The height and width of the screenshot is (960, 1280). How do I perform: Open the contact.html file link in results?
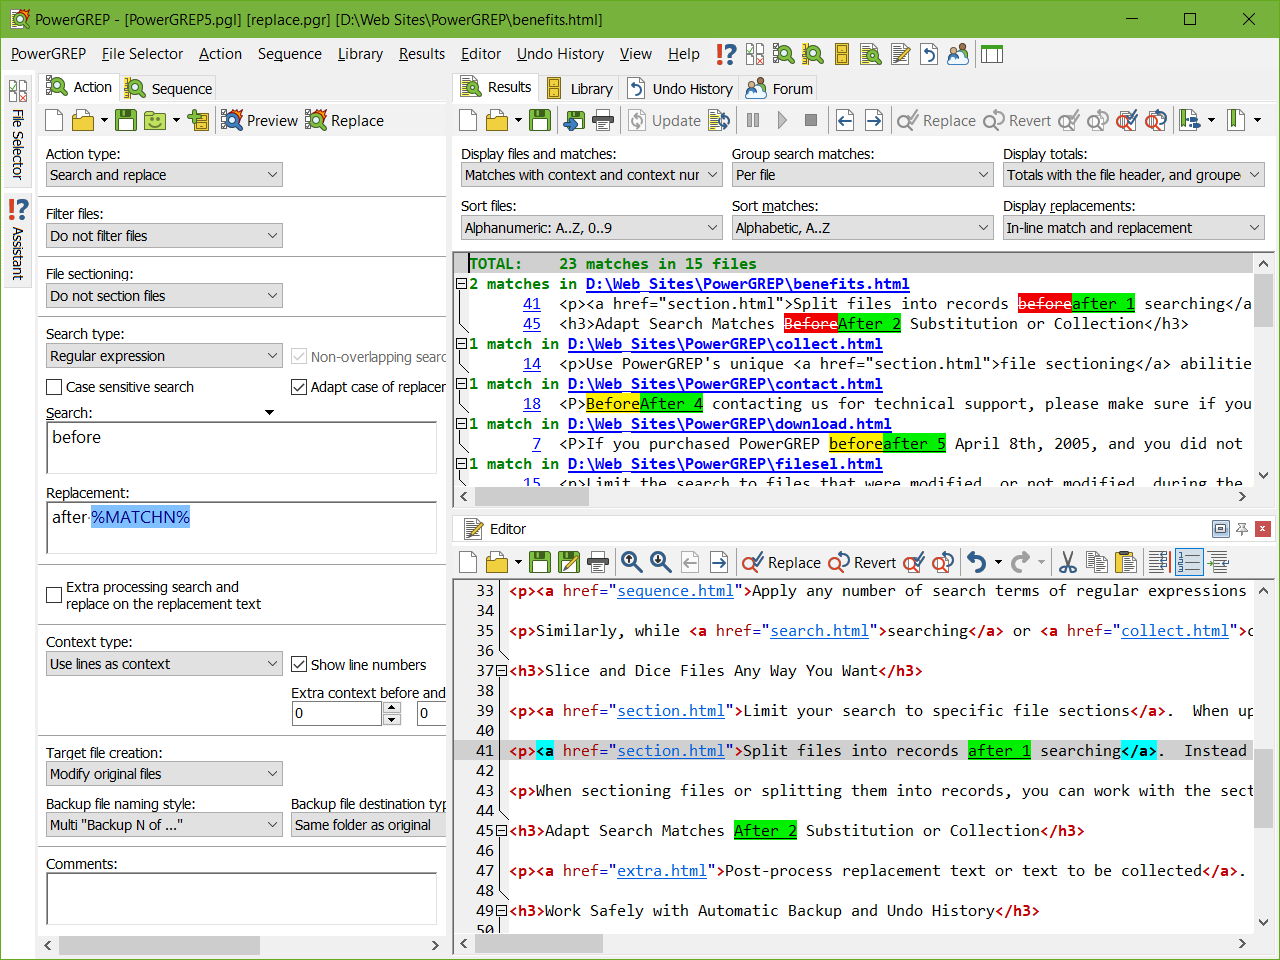(x=725, y=384)
